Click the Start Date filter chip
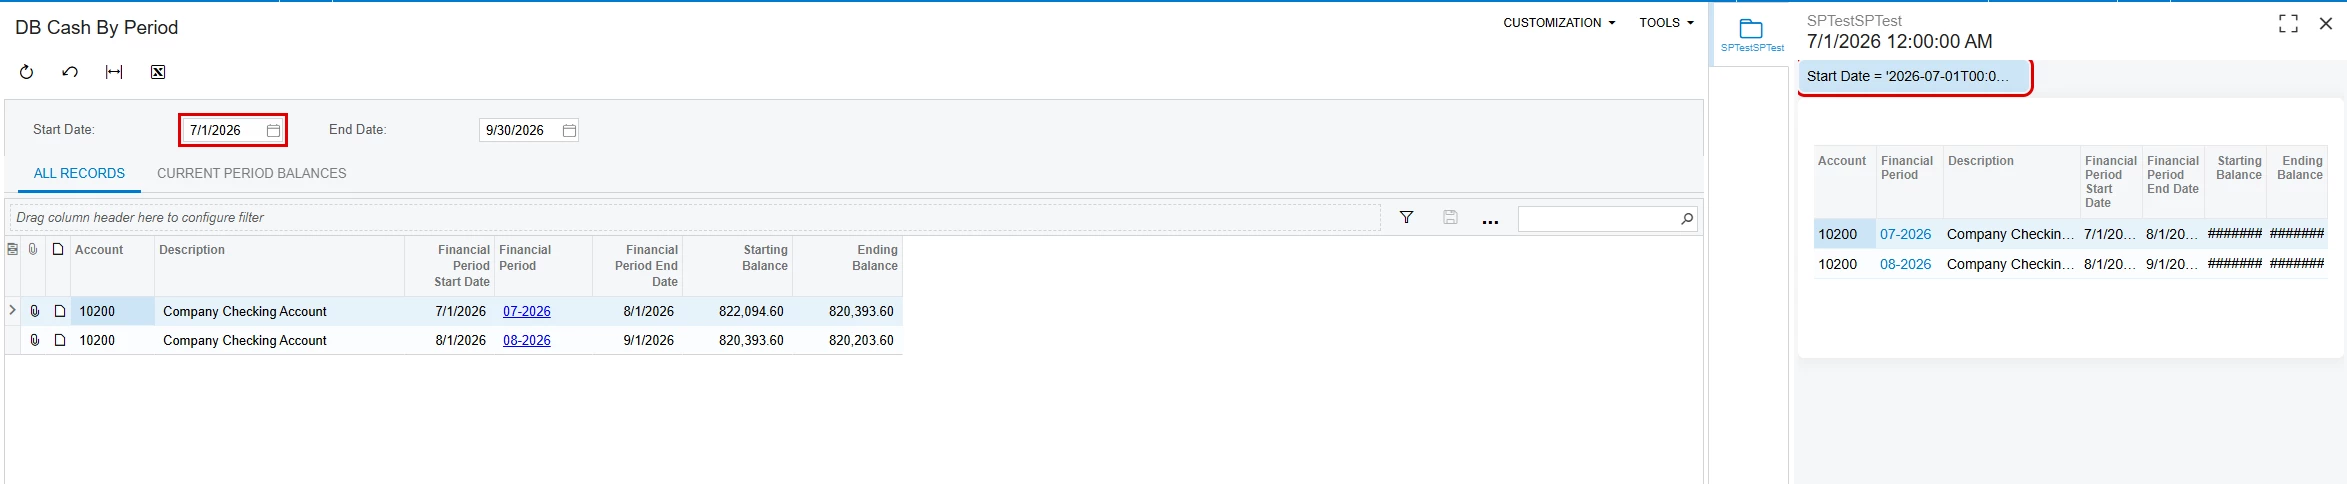This screenshot has height=484, width=2347. [1914, 76]
